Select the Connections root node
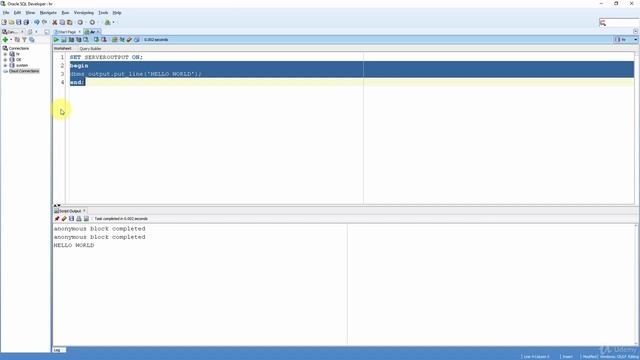The image size is (640, 360). 19,48
